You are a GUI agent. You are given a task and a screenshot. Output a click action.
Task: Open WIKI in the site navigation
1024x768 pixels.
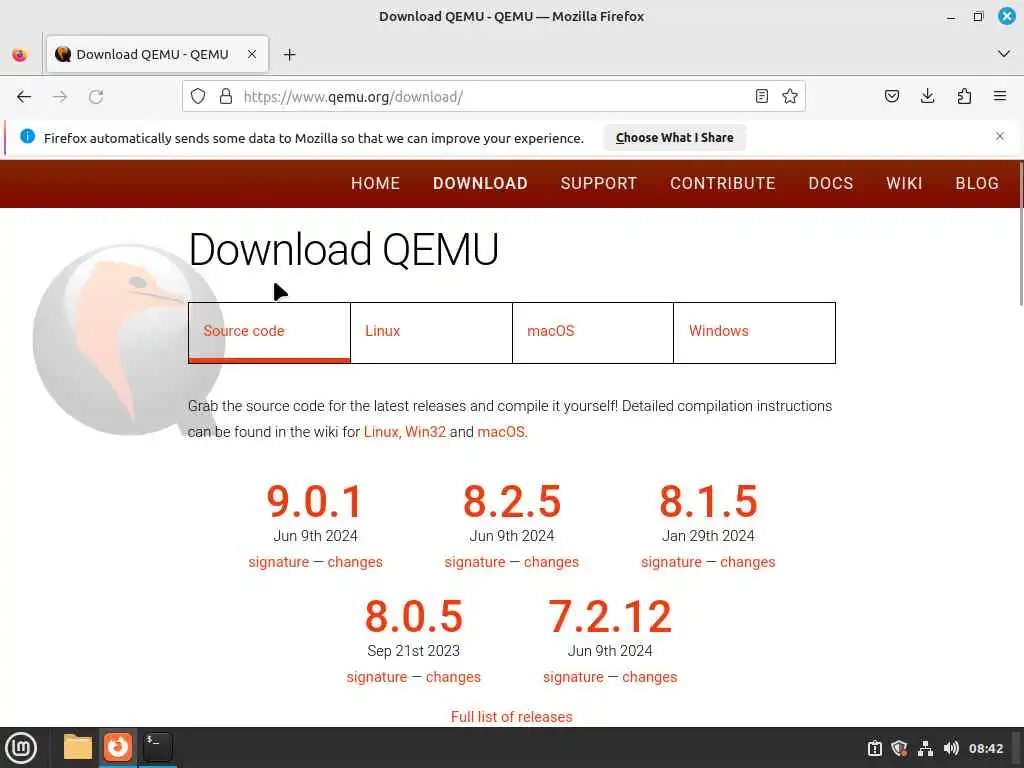tap(904, 184)
